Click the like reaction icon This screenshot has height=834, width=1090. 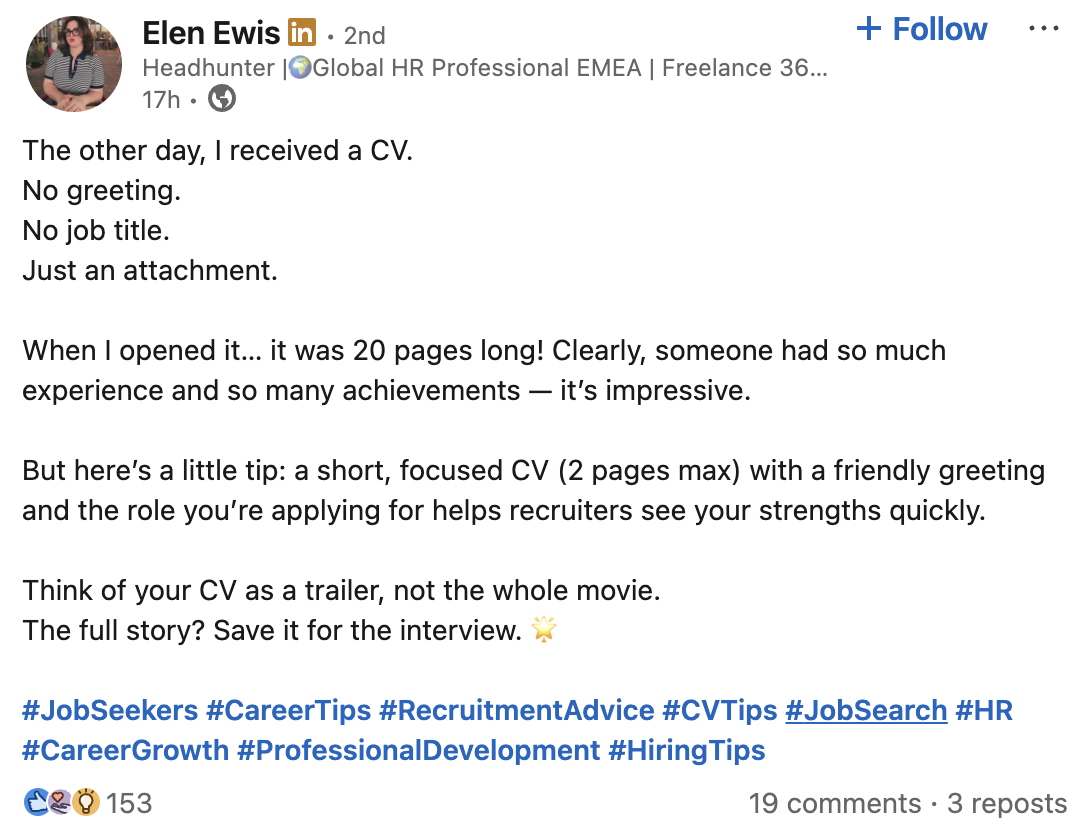(35, 802)
